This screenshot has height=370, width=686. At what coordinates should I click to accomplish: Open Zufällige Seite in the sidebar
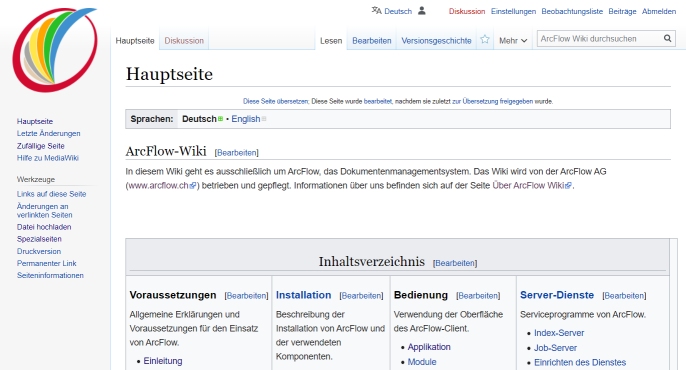coord(41,146)
